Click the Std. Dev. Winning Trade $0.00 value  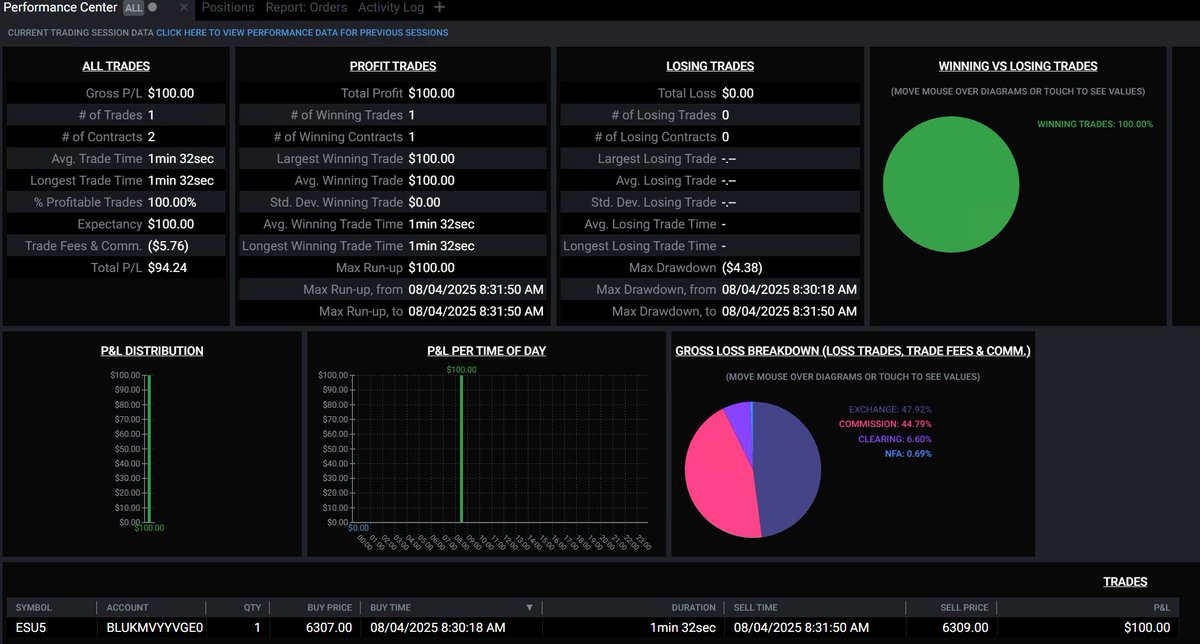425,202
